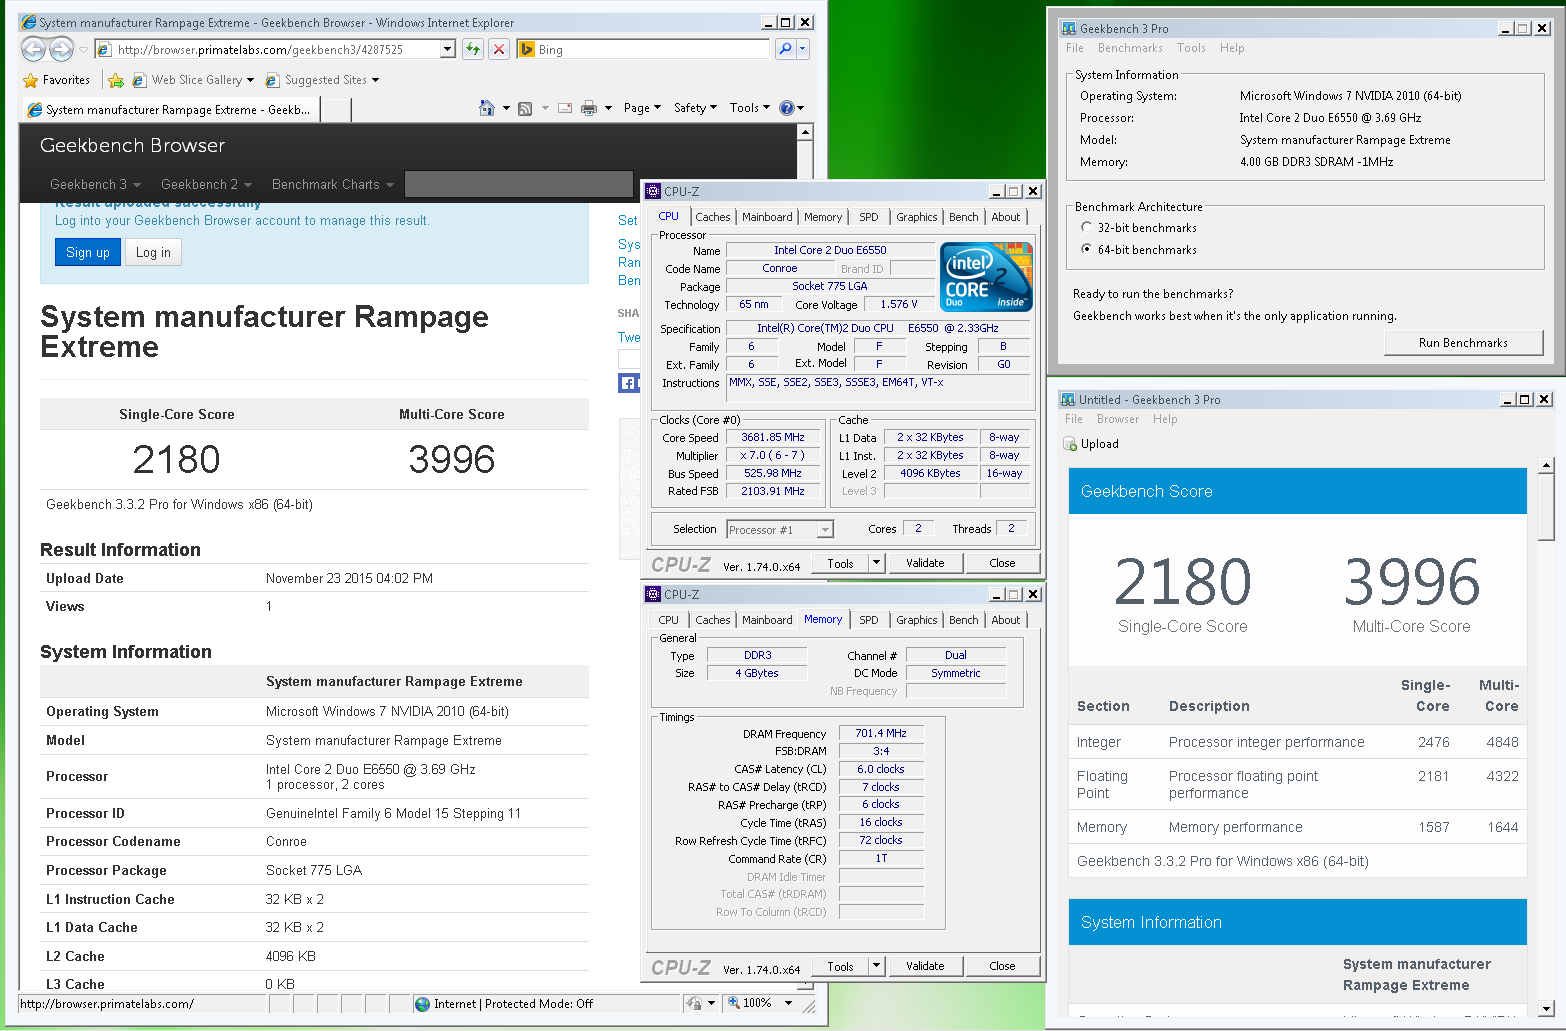
Task: Click Close button in bottom CPU-Z window
Action: click(1002, 966)
